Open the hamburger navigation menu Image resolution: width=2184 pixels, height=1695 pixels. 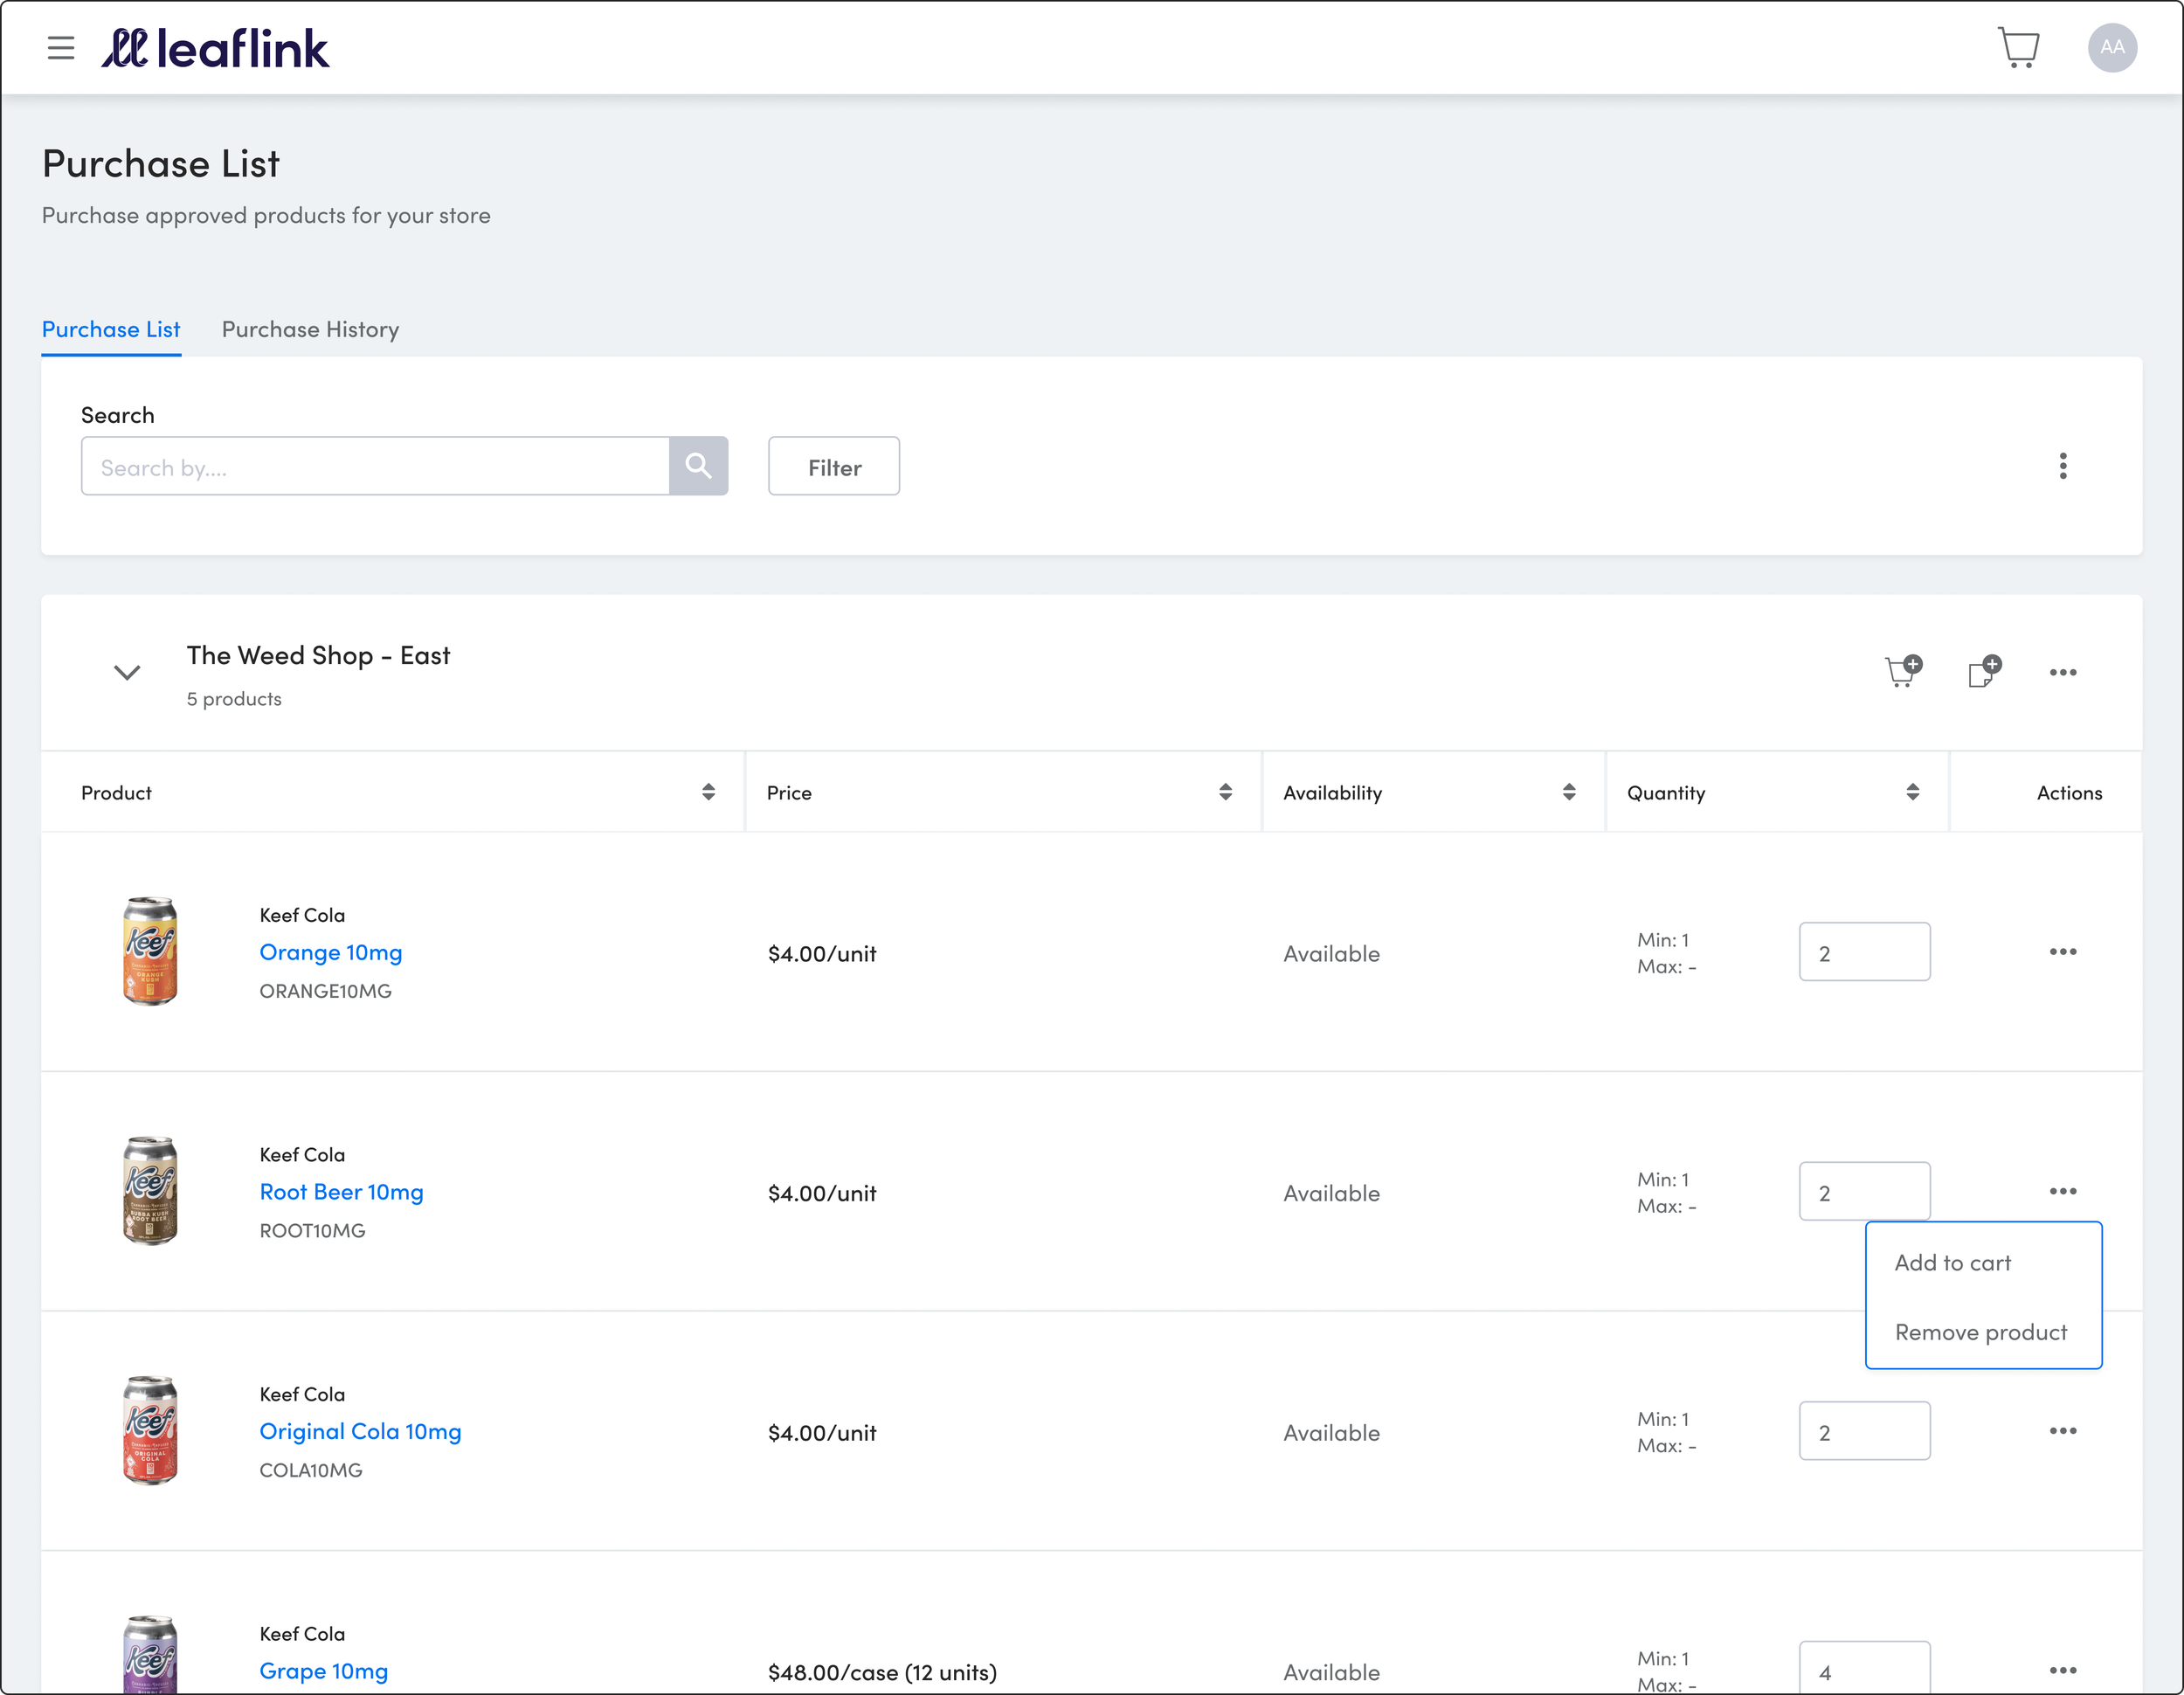pos(61,47)
